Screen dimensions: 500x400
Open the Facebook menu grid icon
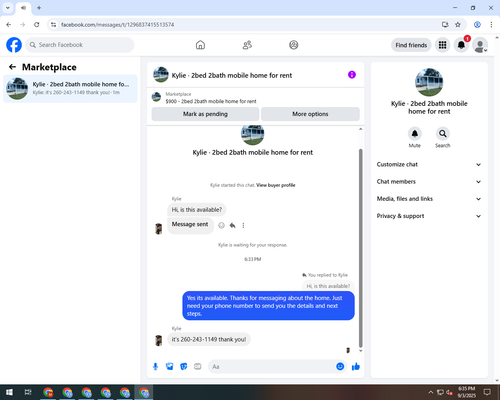click(x=442, y=45)
